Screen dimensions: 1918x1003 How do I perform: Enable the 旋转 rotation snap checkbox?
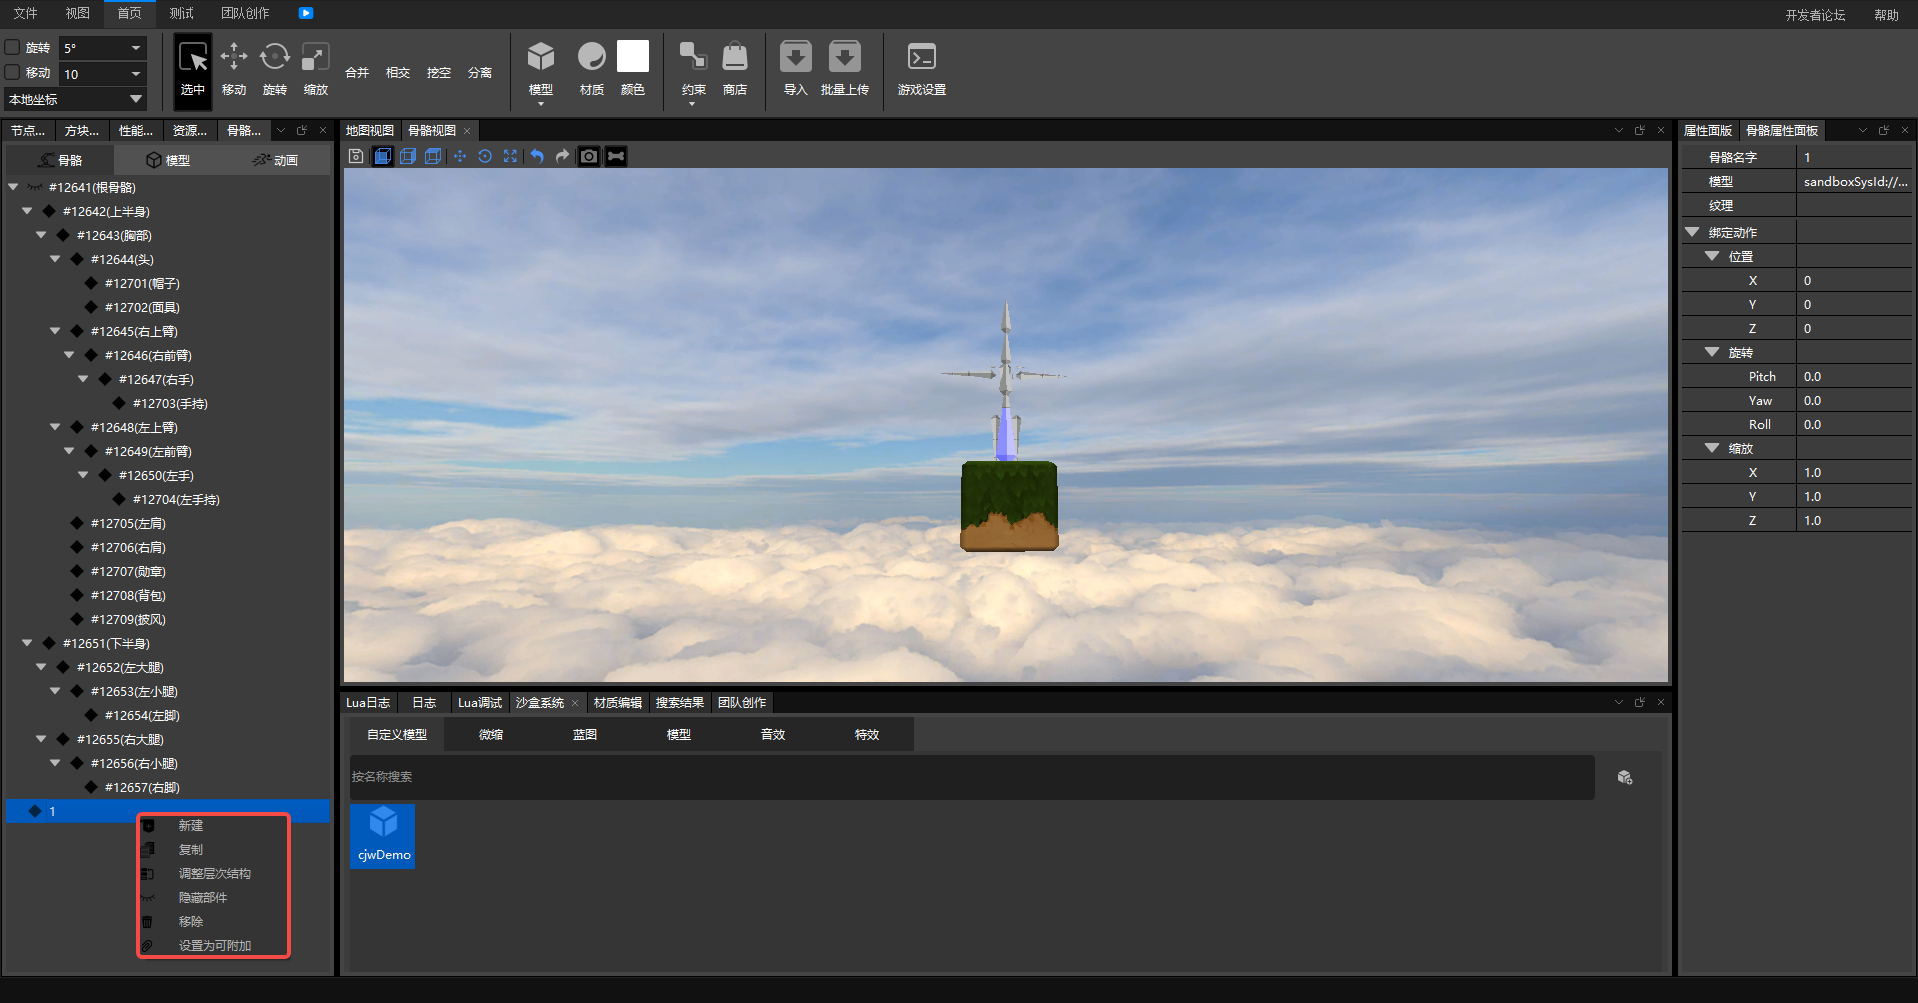point(13,47)
